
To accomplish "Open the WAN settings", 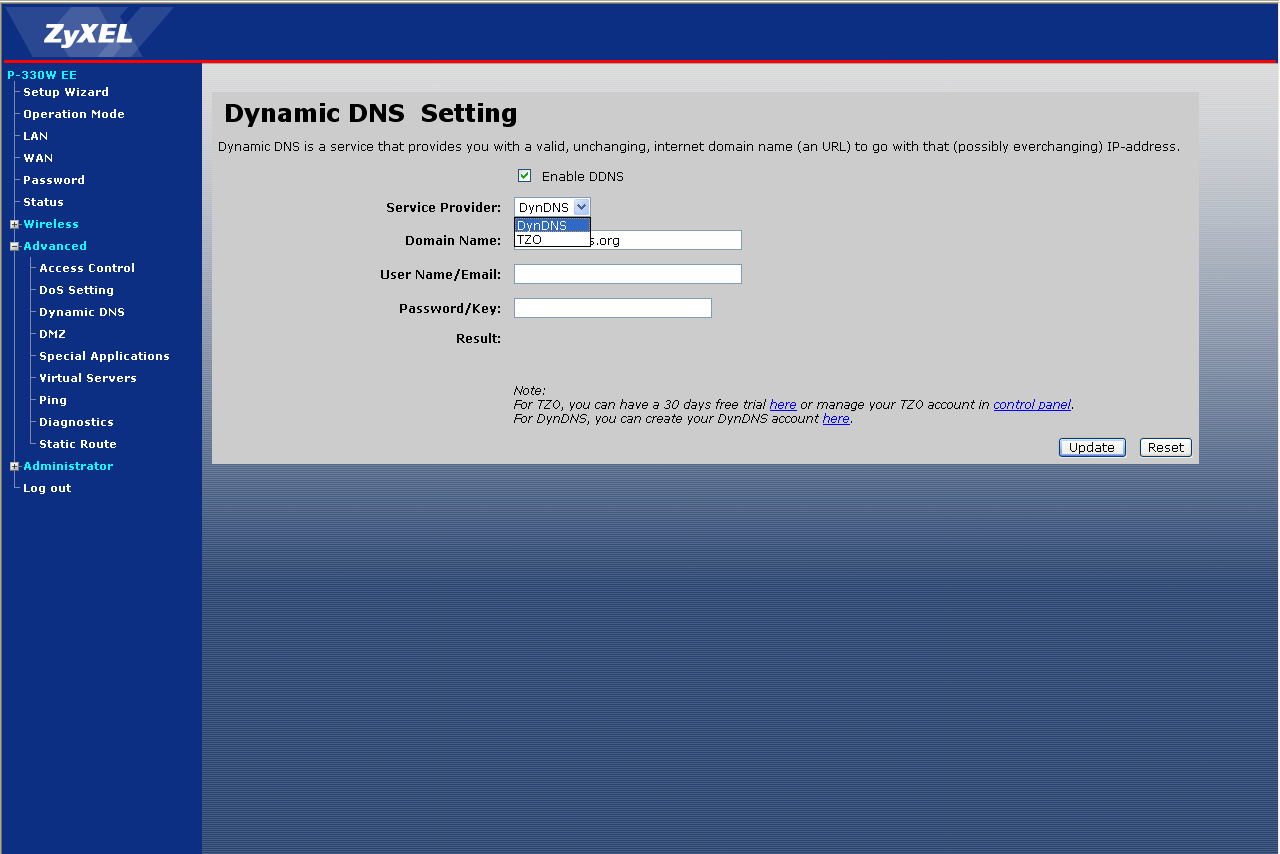I will pos(38,158).
